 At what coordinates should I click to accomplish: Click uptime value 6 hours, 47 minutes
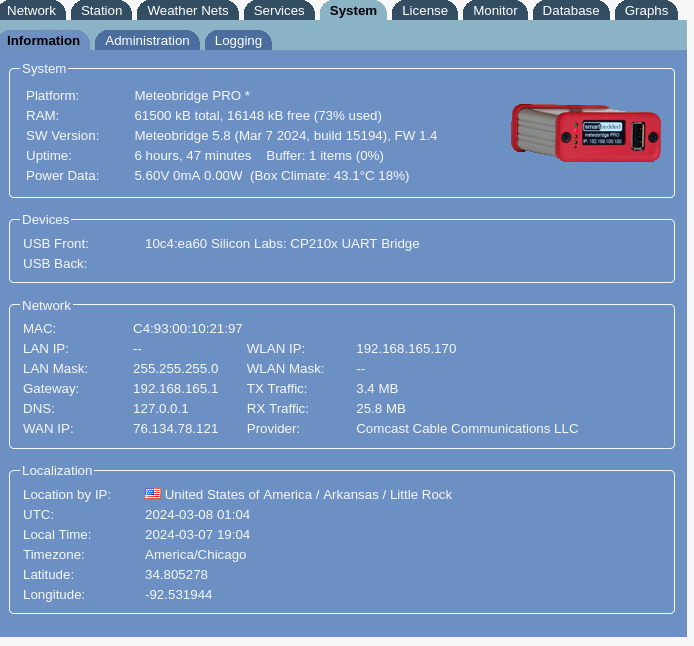(x=193, y=156)
